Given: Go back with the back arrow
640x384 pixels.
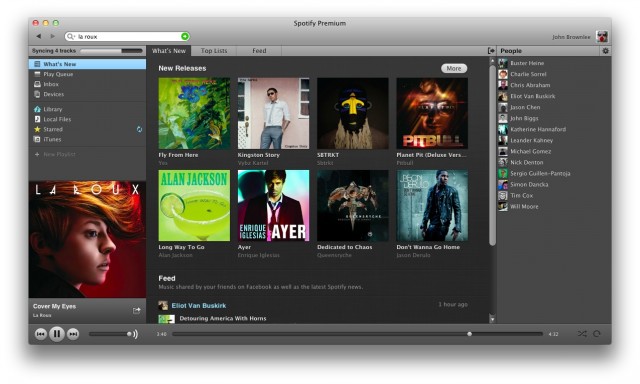Looking at the screenshot, I should (39, 36).
